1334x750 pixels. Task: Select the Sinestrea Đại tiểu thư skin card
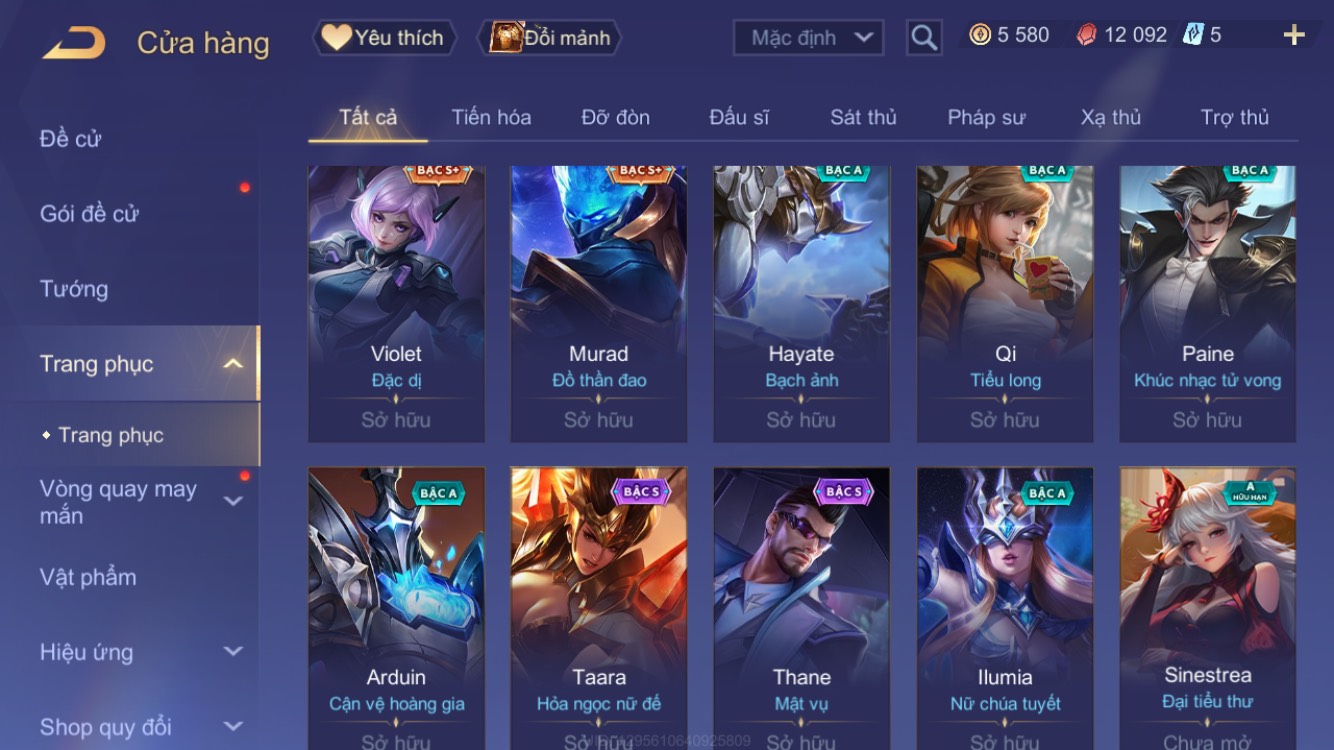(x=1208, y=608)
